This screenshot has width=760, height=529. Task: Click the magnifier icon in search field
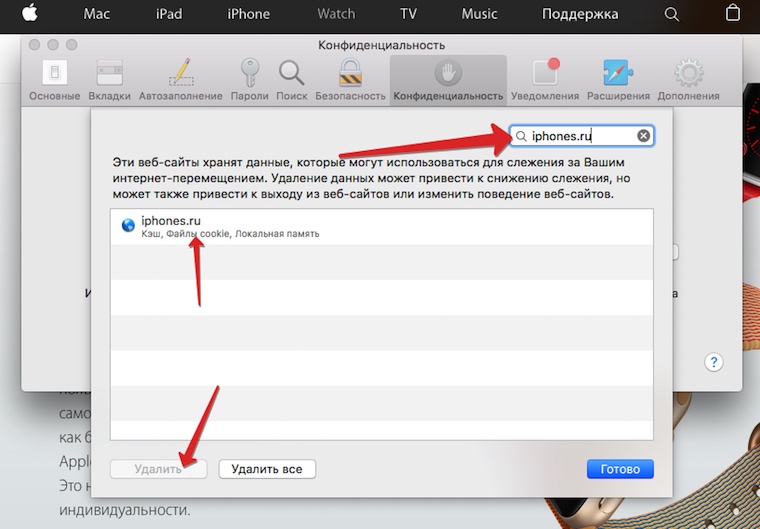tap(521, 136)
